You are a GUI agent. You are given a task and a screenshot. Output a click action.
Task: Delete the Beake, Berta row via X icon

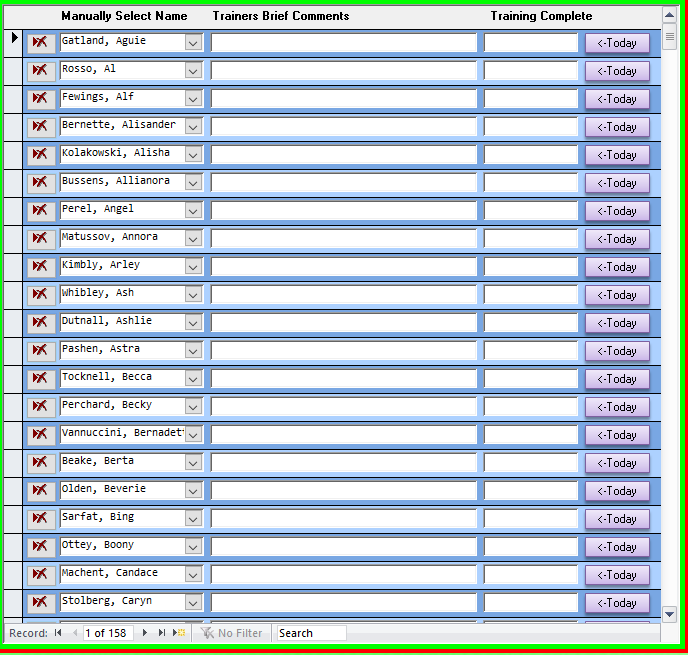(41, 463)
